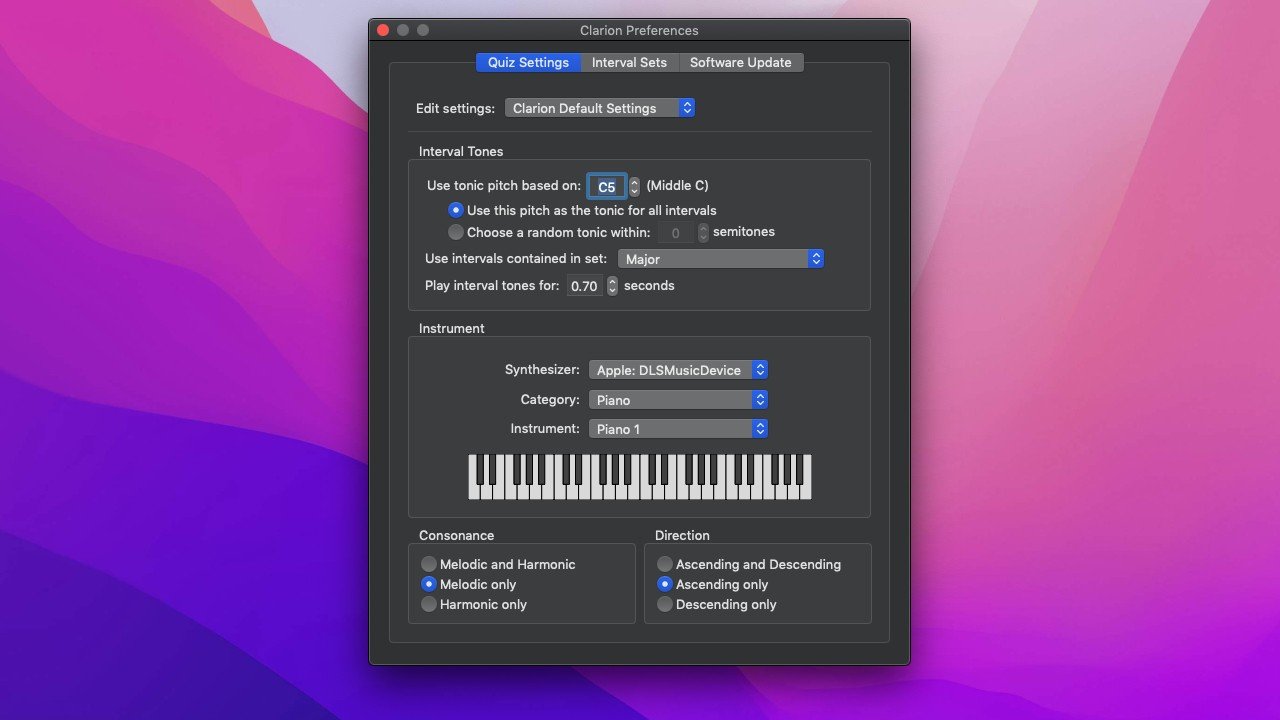Expand the Instrument Piano 1 dropdown
The image size is (1280, 720).
coord(678,429)
